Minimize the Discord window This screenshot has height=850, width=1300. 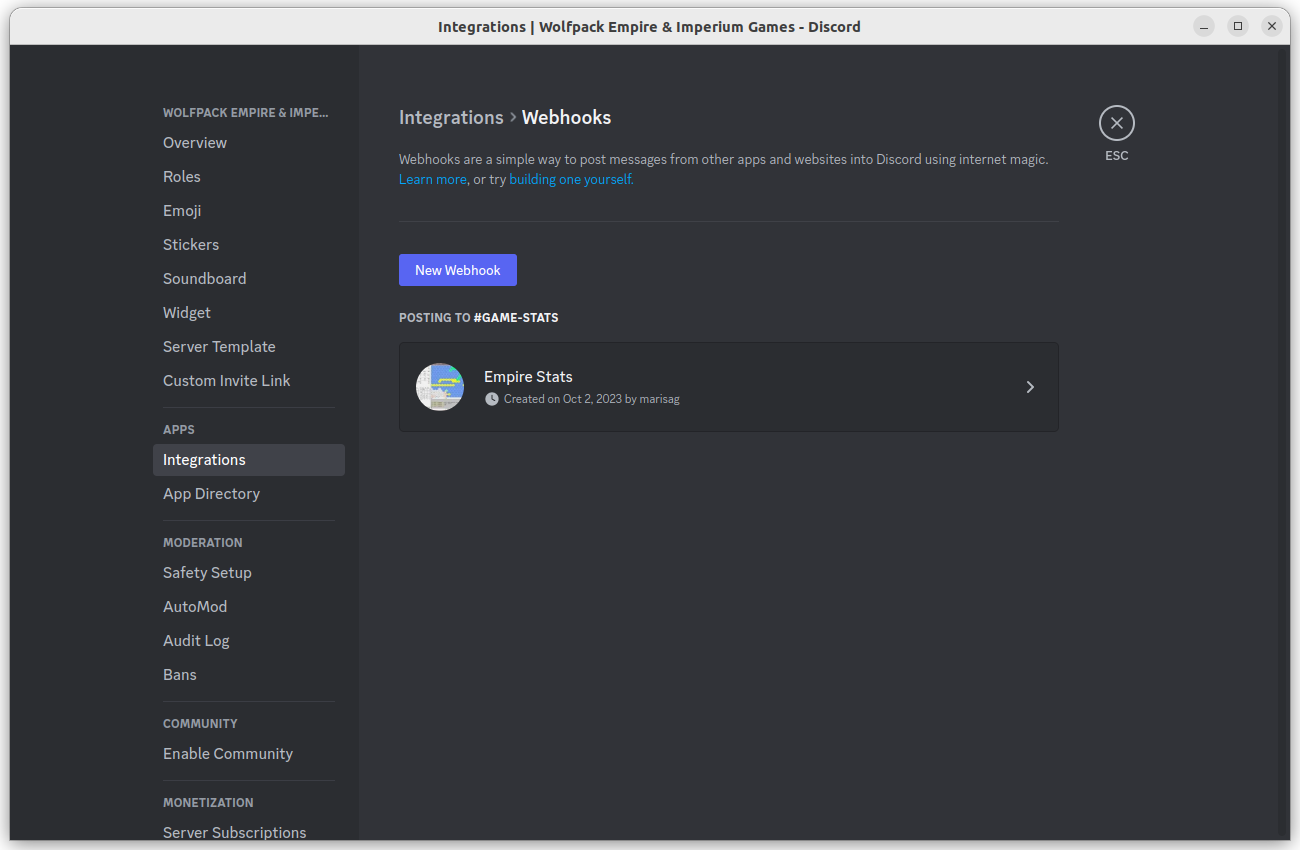tap(1204, 26)
